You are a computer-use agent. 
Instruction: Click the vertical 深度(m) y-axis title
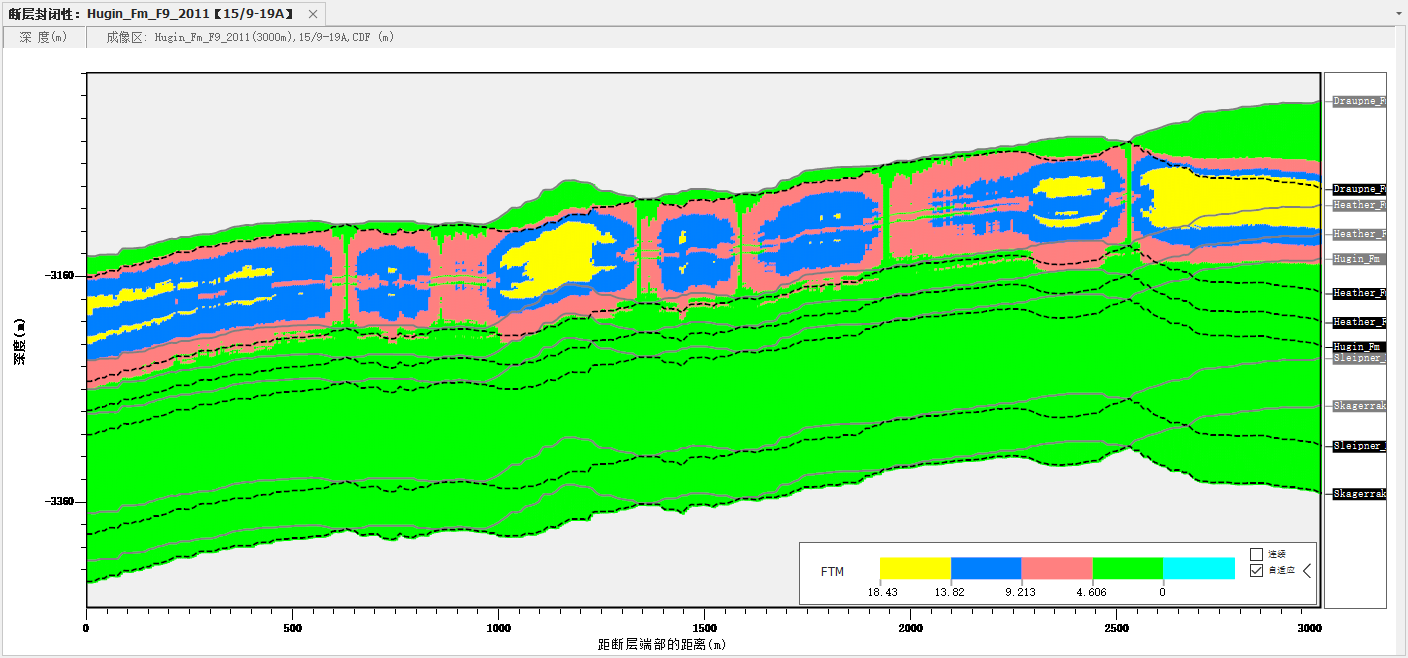[x=20, y=341]
